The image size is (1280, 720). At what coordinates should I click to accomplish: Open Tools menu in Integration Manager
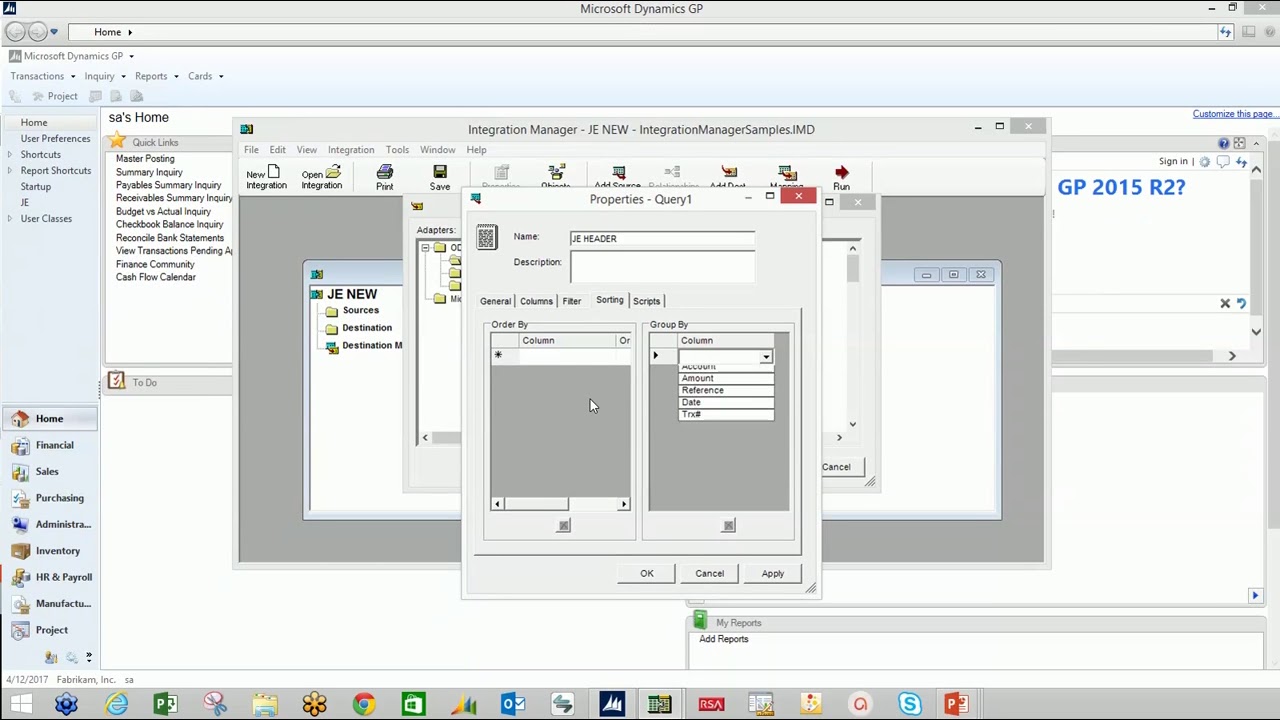(x=397, y=150)
